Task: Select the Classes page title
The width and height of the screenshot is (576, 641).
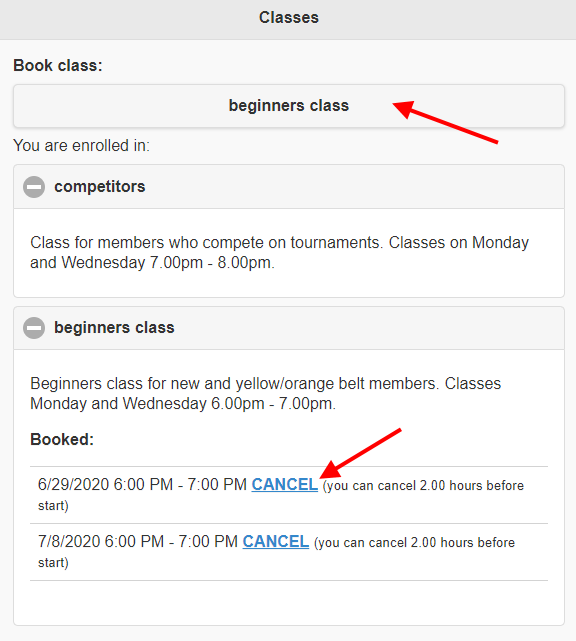Action: tap(289, 18)
